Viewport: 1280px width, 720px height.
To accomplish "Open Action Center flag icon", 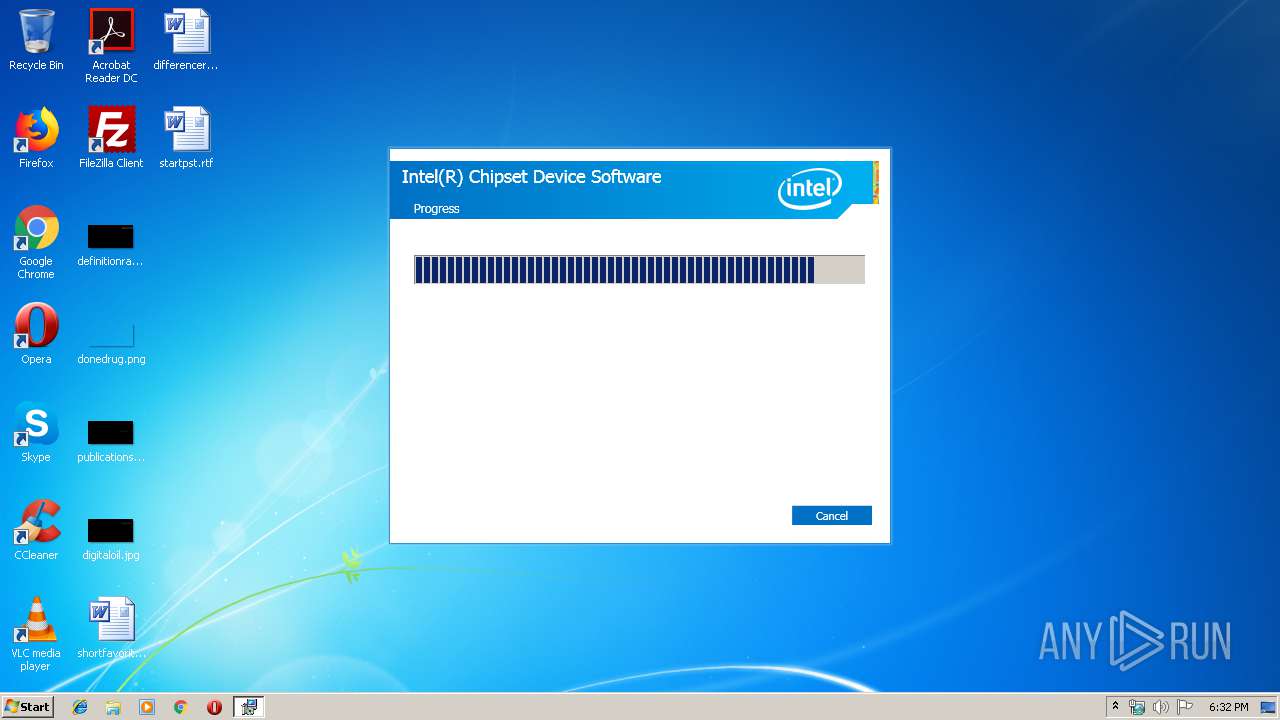I will tap(1184, 707).
